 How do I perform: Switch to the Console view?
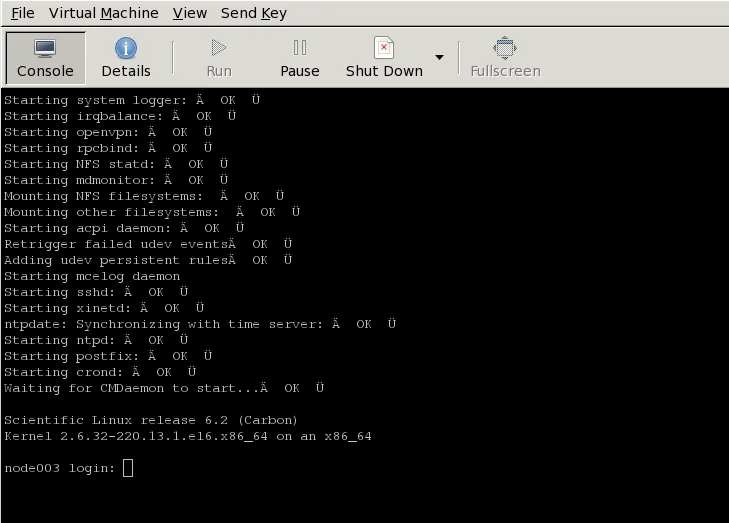[45, 58]
